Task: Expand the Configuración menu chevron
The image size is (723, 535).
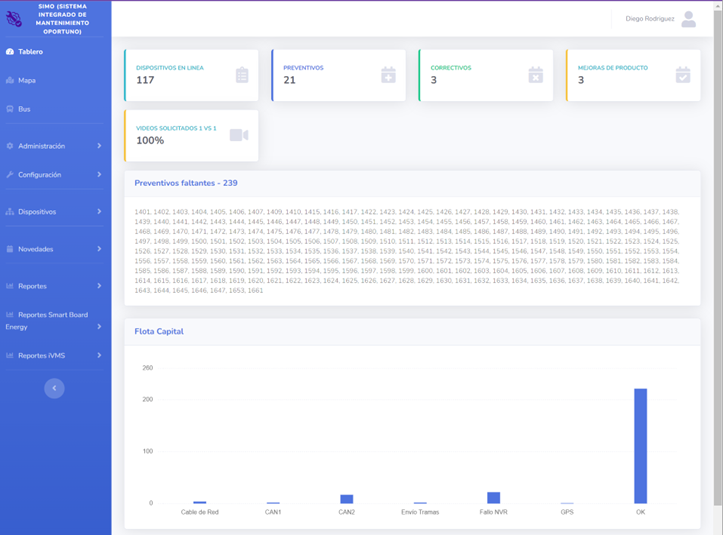Action: pos(99,174)
